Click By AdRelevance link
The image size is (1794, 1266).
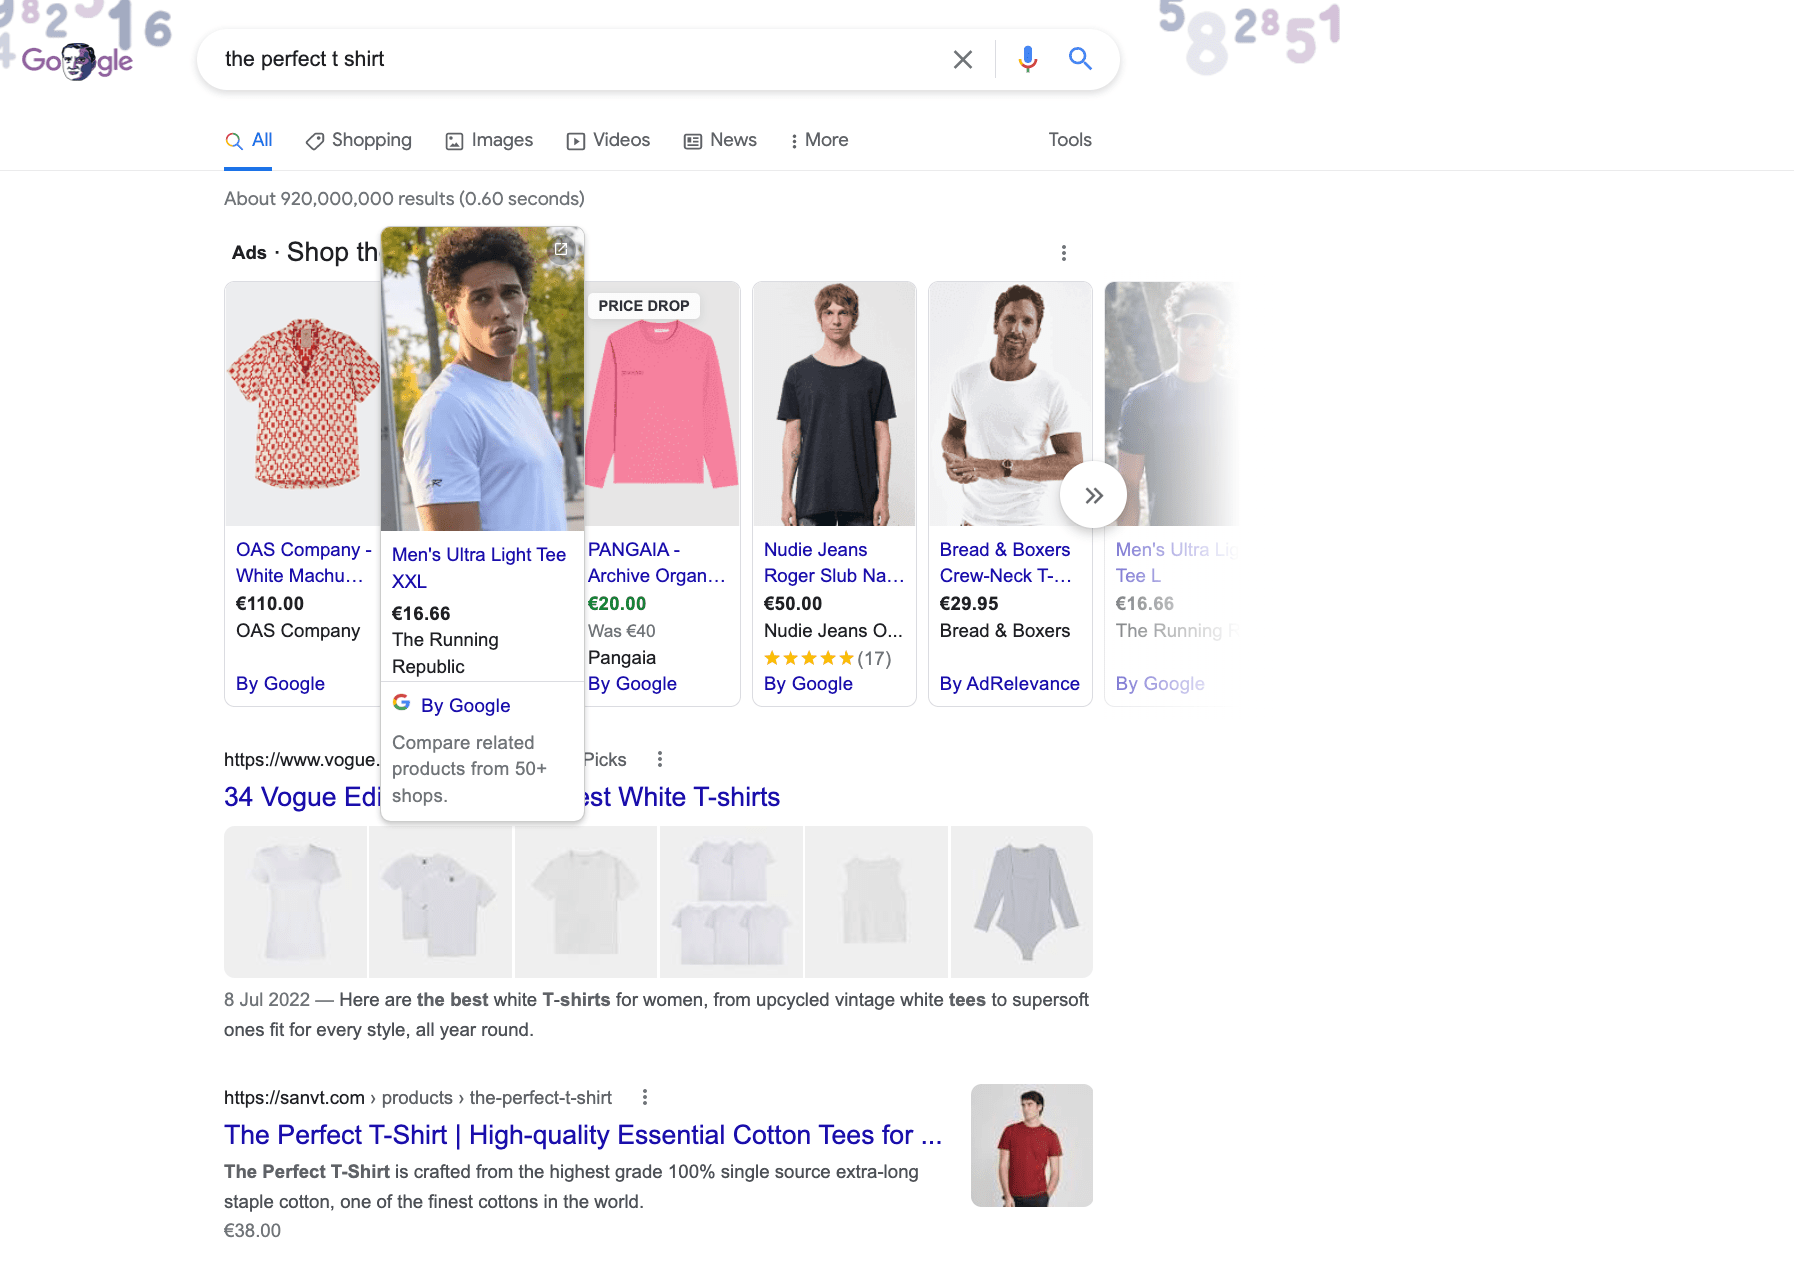tap(1010, 684)
